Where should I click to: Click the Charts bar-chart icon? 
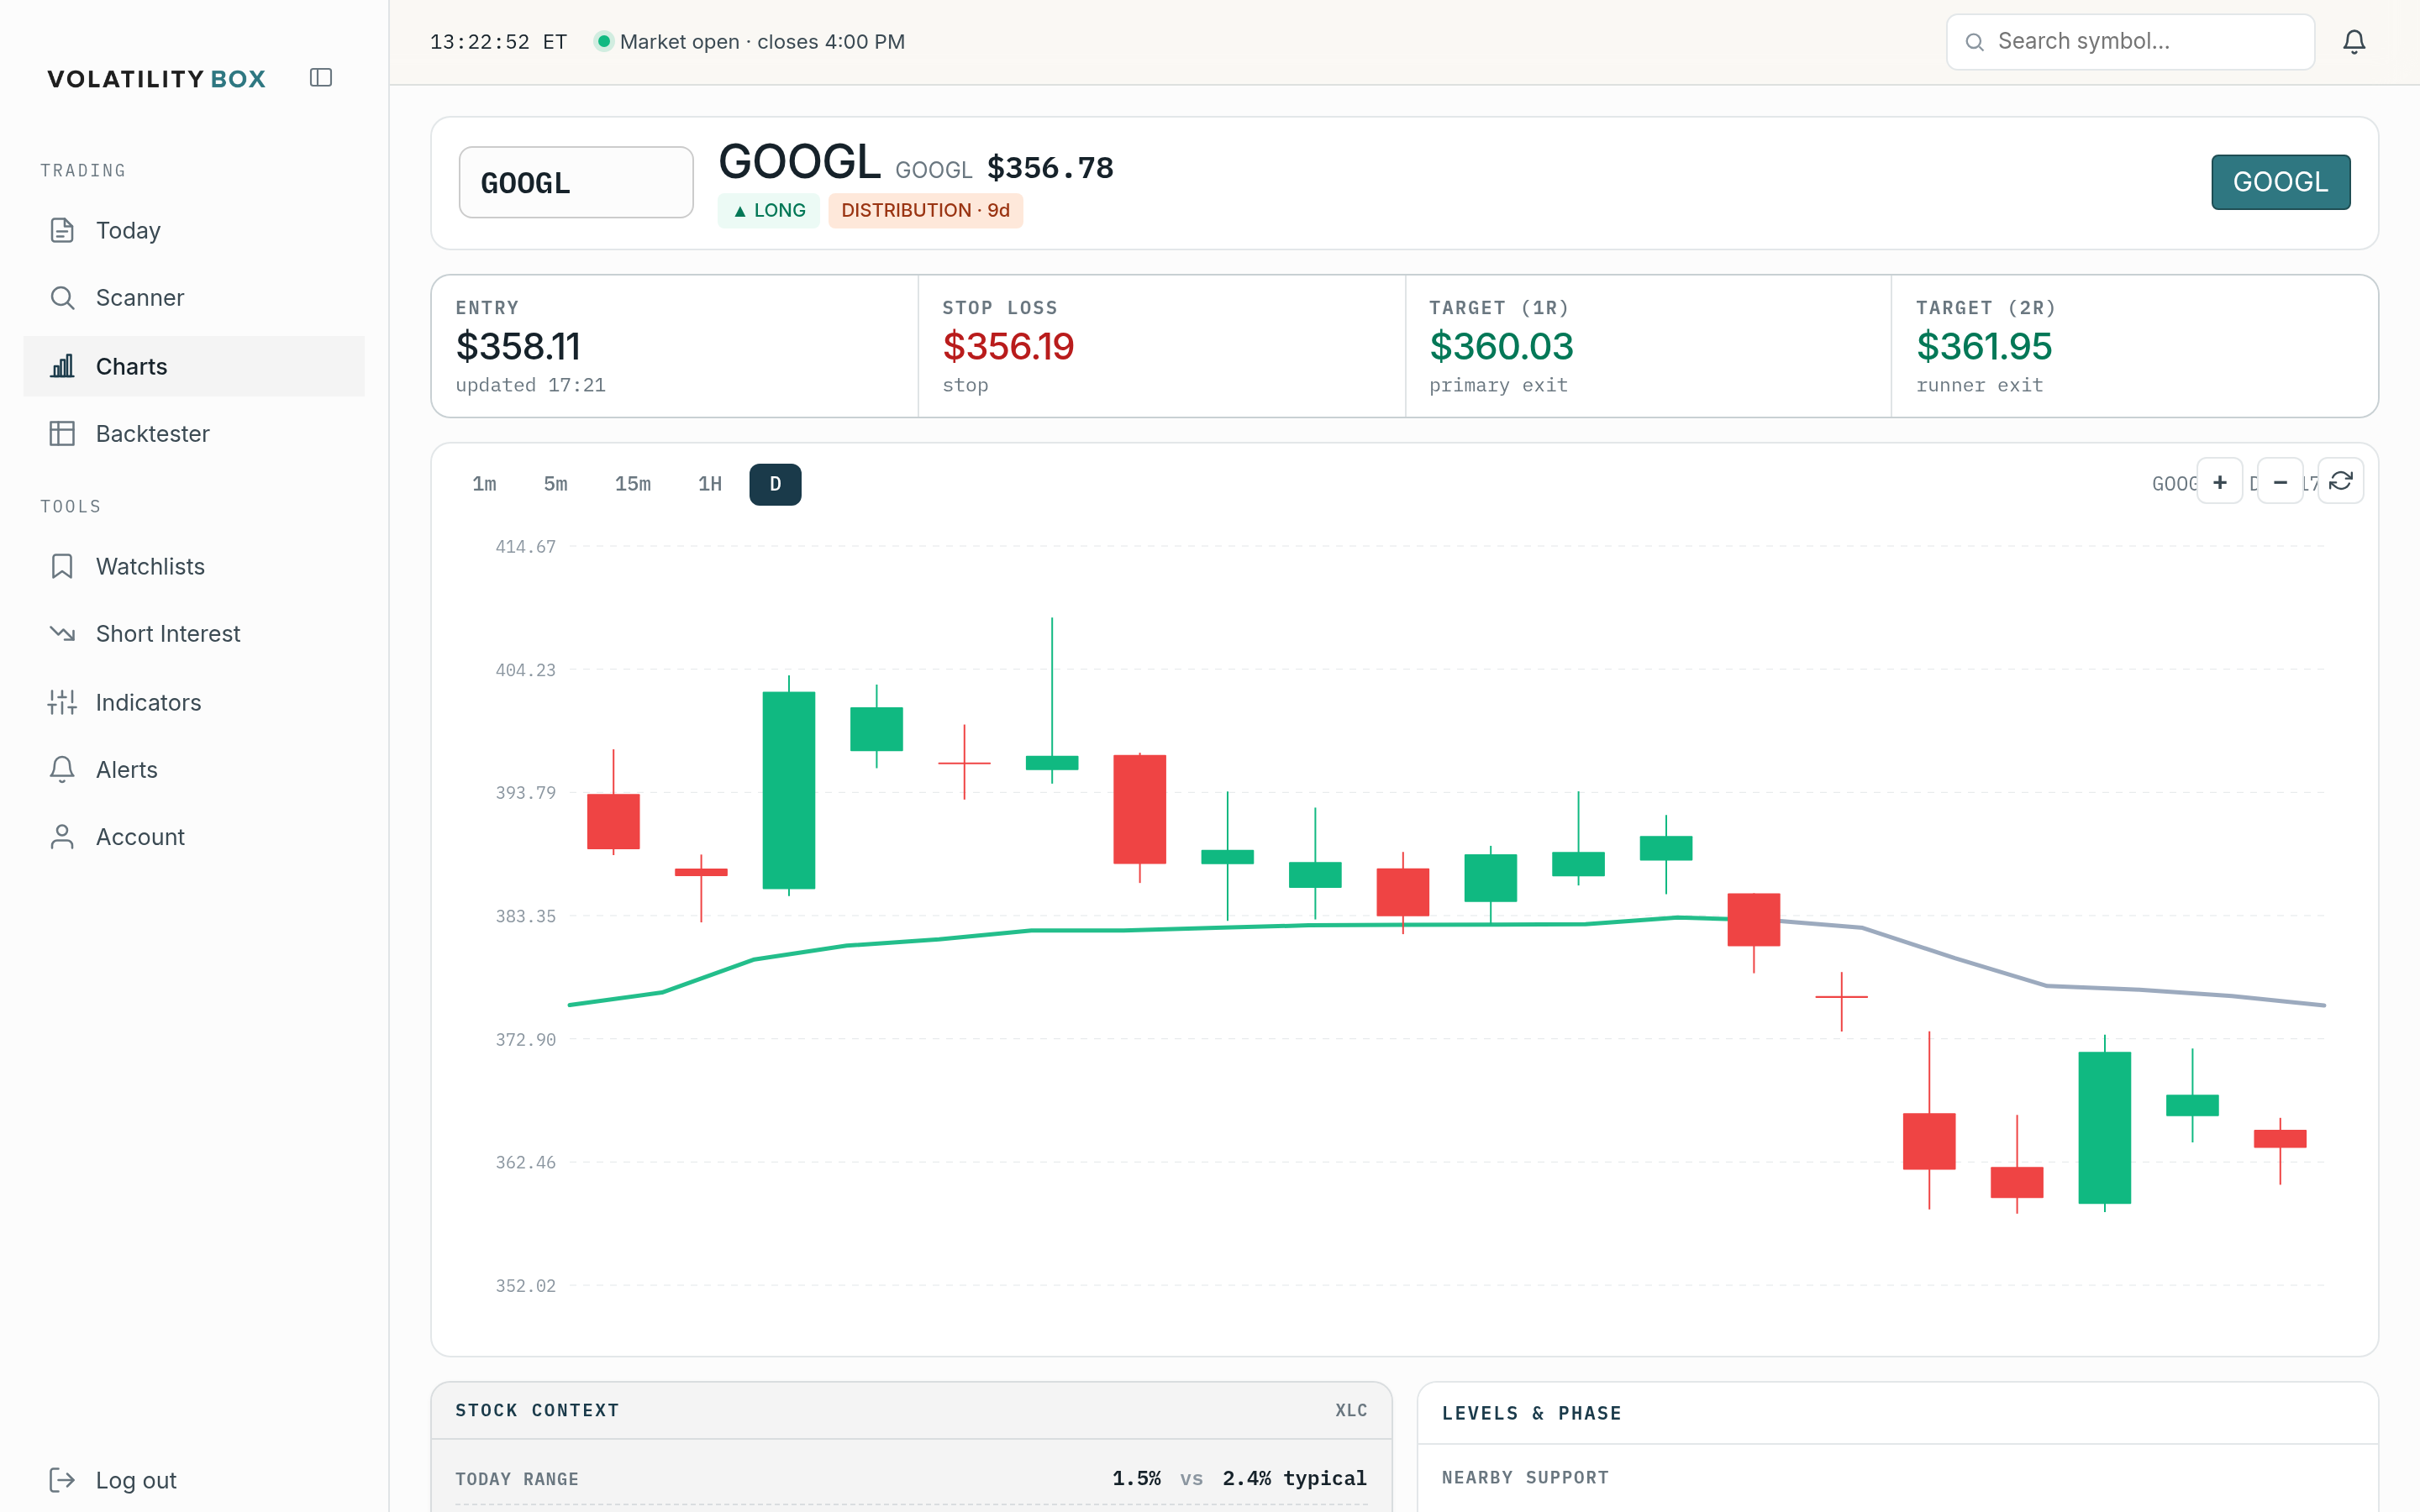tap(62, 366)
